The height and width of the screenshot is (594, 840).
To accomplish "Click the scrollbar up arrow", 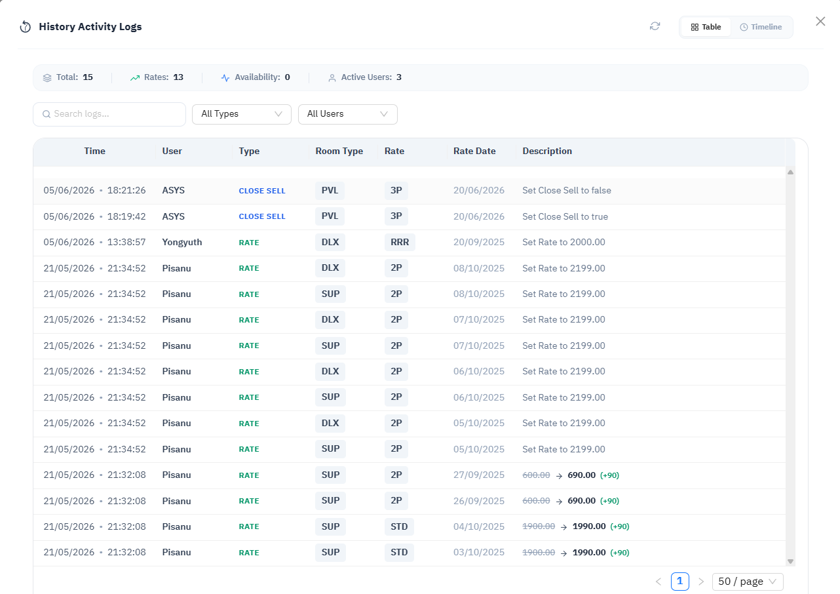I will click(790, 172).
